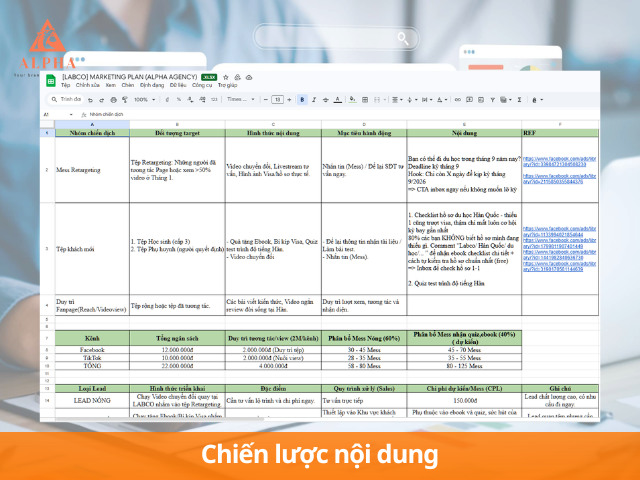Open the name box dropdown arrow
Viewport: 640px width, 480px height.
point(71,115)
